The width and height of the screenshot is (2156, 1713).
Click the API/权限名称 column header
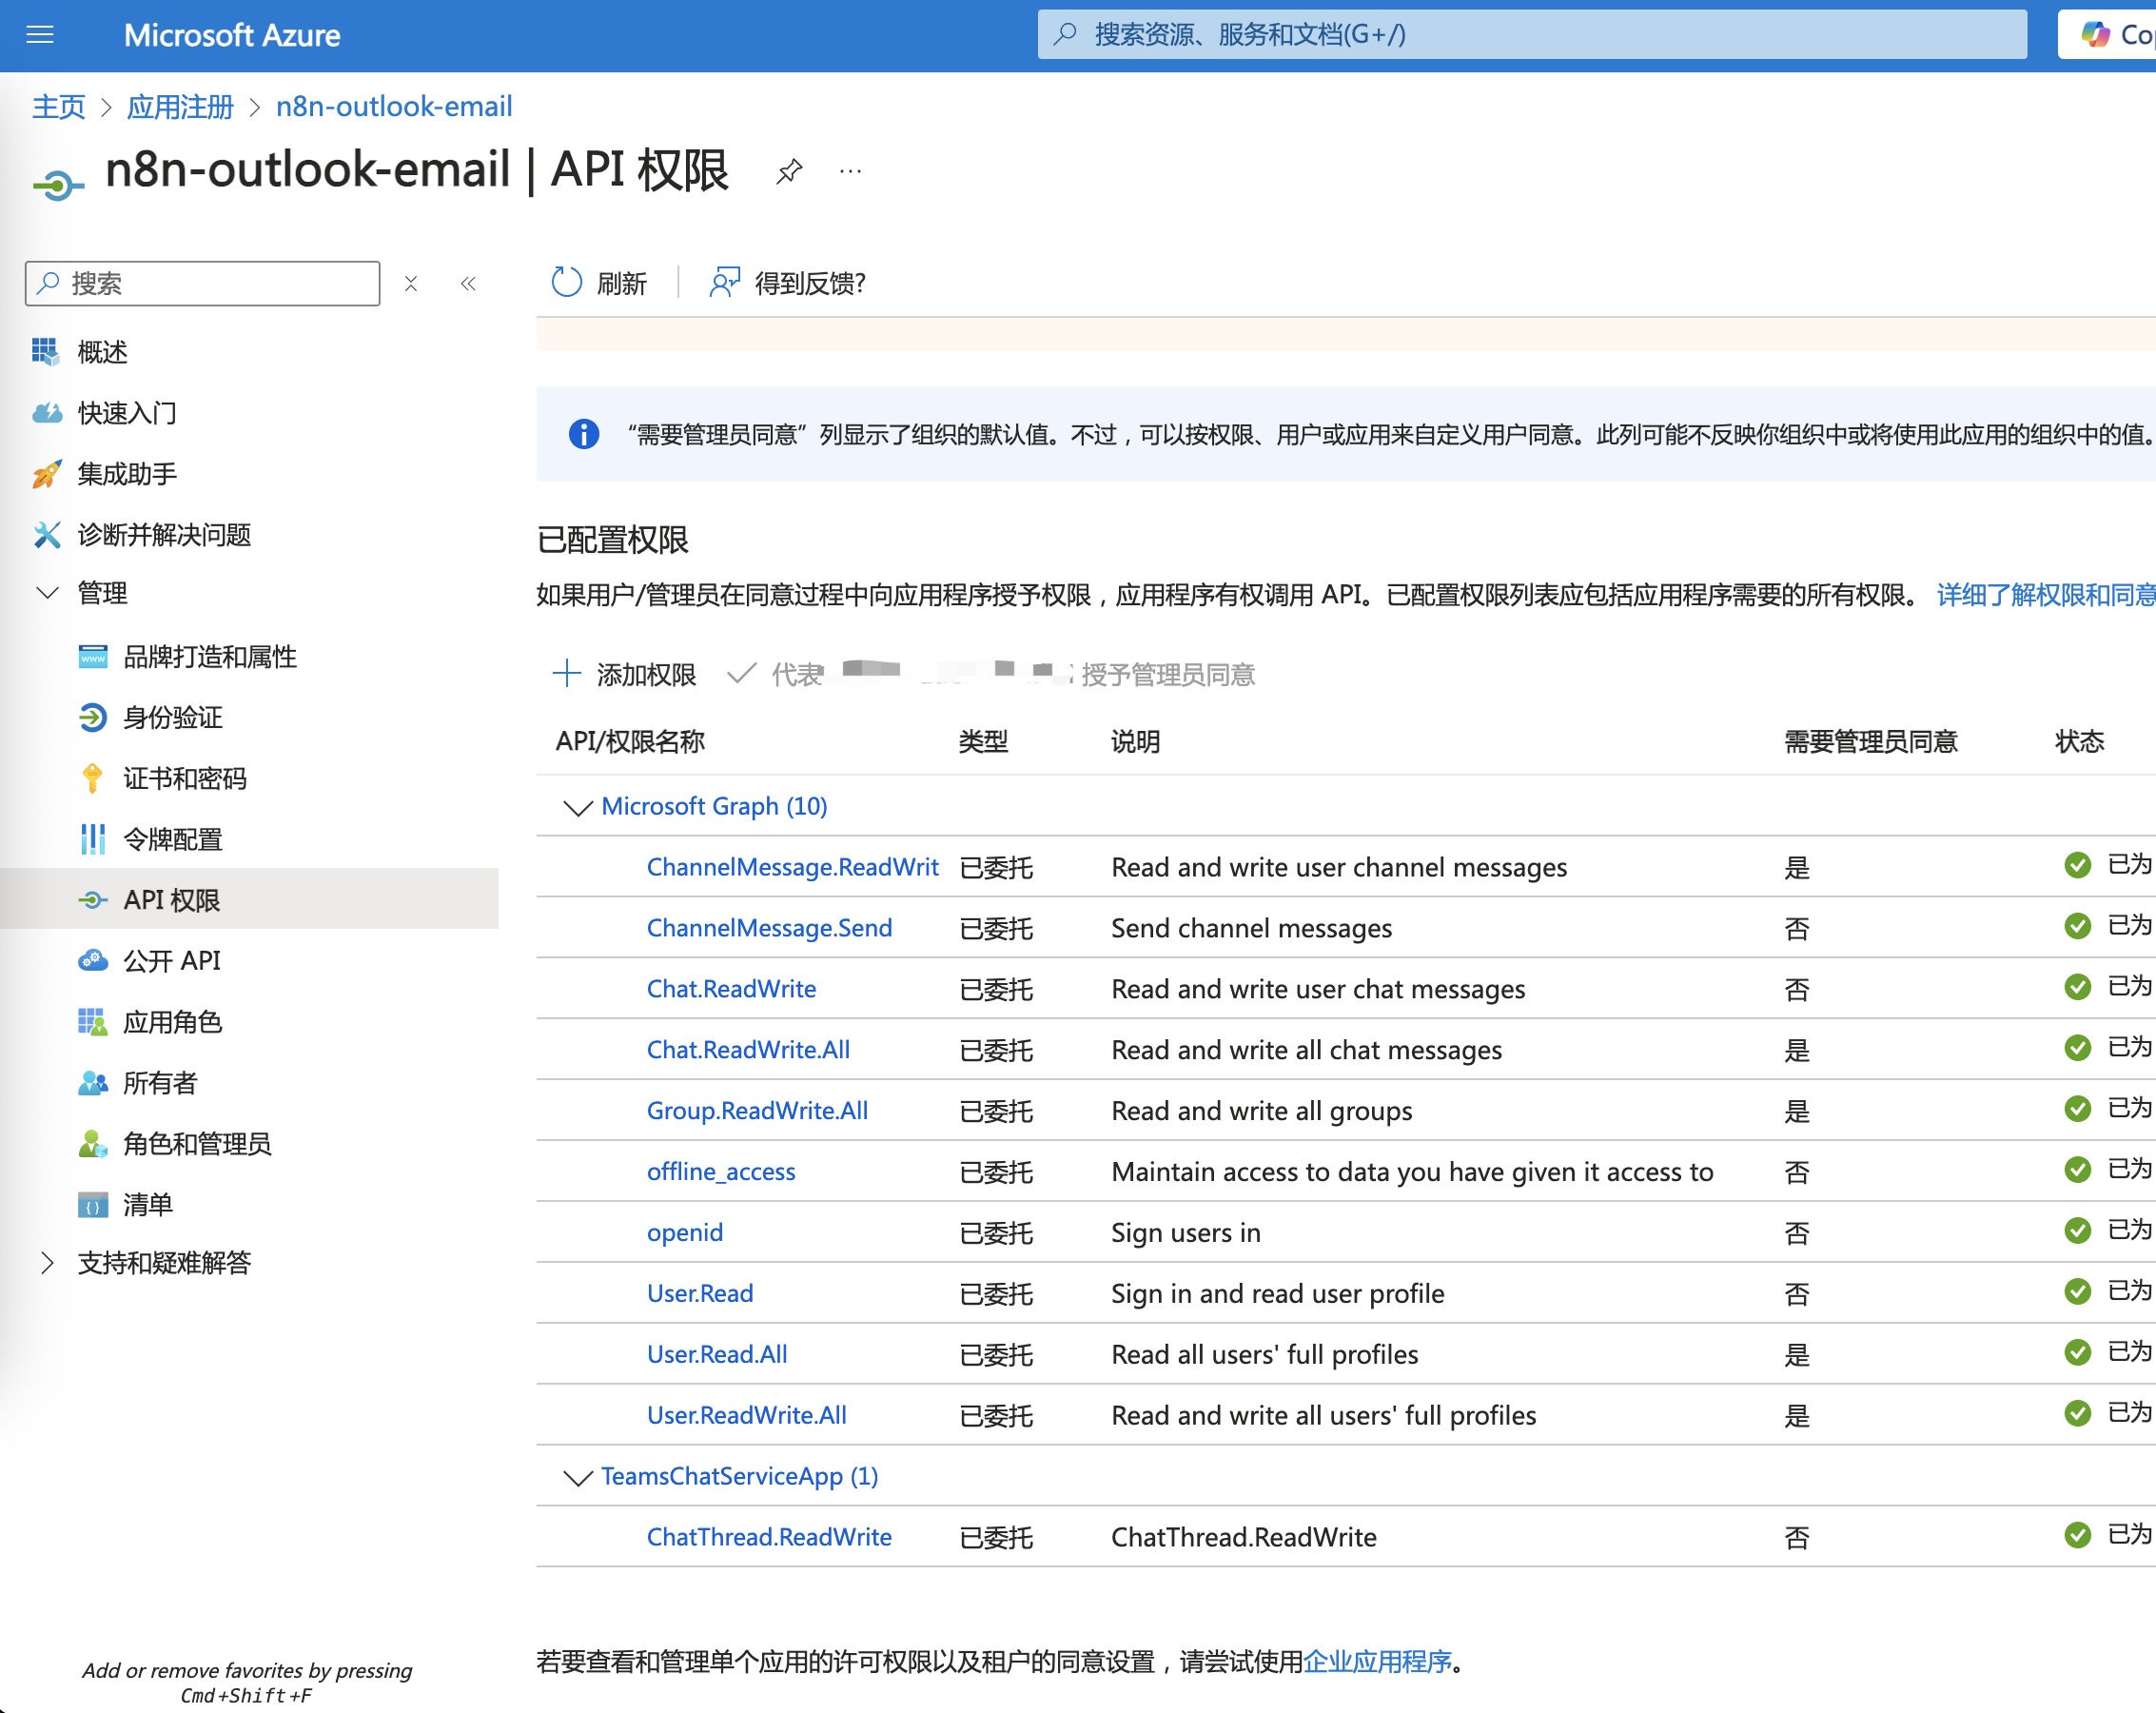(630, 741)
